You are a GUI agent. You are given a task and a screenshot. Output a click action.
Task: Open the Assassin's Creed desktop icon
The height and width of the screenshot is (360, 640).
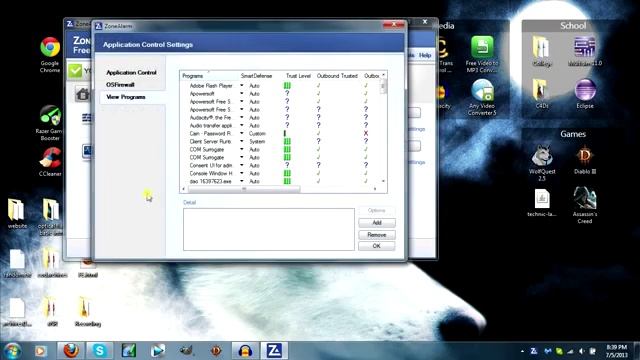coord(584,205)
